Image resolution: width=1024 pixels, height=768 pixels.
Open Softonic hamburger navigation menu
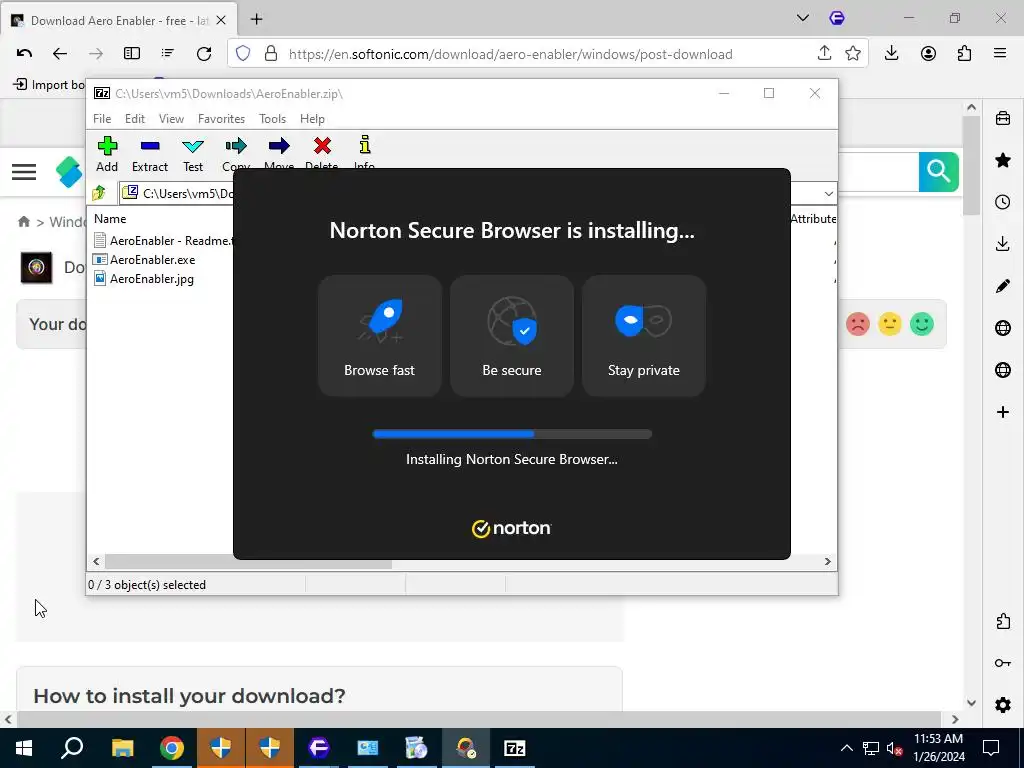(24, 172)
